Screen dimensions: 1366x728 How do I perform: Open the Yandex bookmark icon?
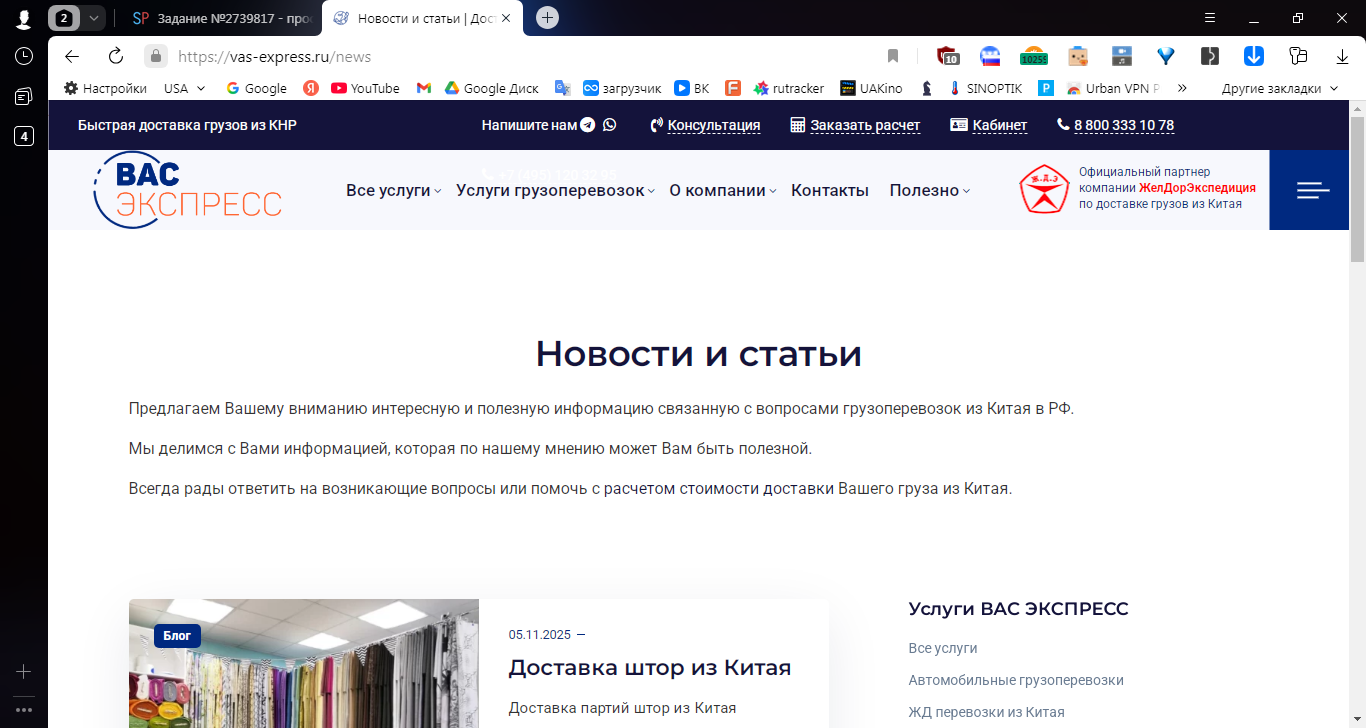(x=311, y=88)
